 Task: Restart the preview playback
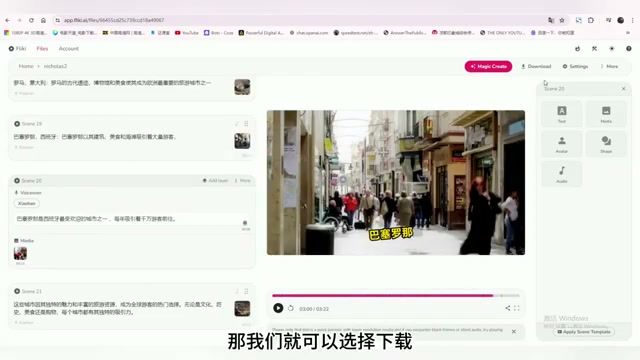(x=291, y=308)
